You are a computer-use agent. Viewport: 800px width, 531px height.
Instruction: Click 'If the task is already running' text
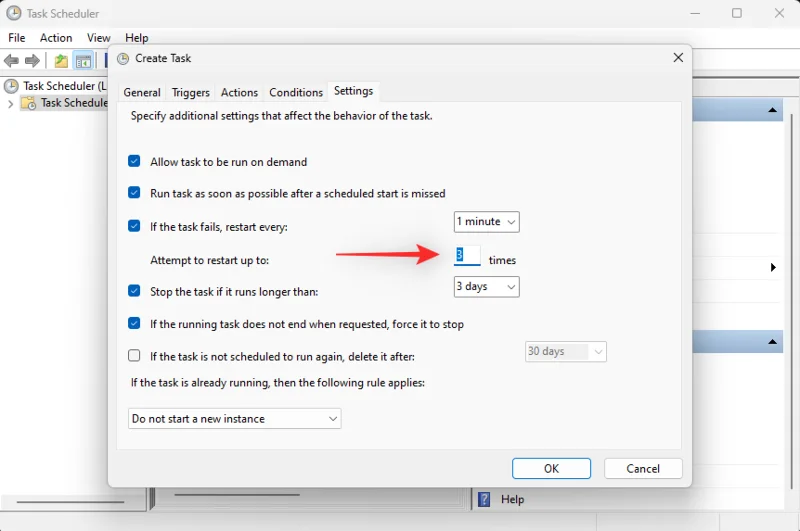(278, 383)
